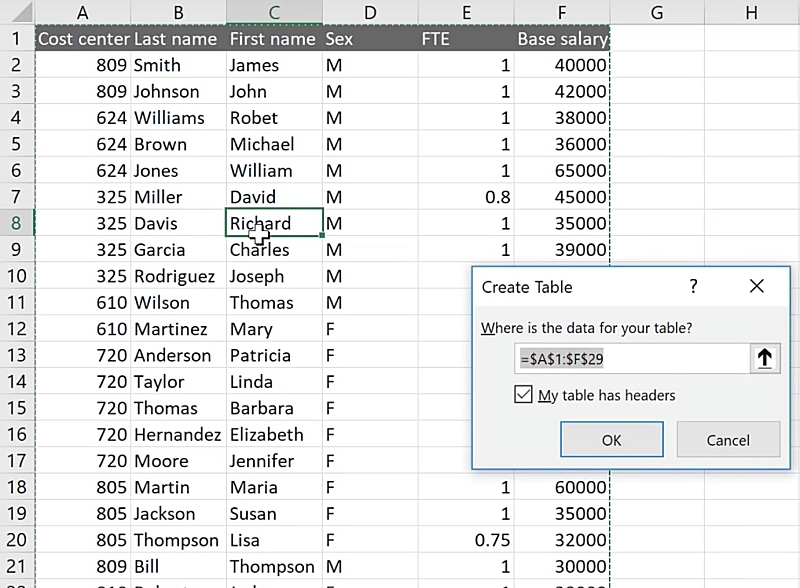Click the collapse dialog range selector arrow
800x588 pixels.
765,359
